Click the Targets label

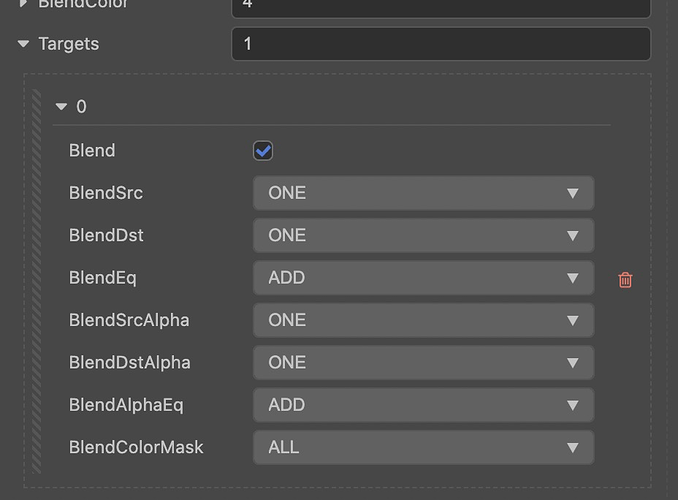click(x=68, y=44)
